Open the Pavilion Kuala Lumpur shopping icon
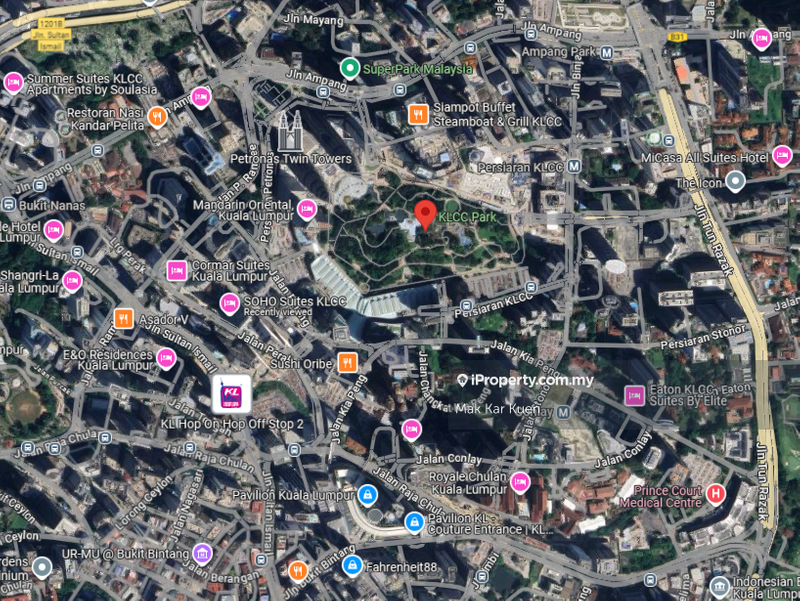Screen dimensions: 800x601 (367, 494)
